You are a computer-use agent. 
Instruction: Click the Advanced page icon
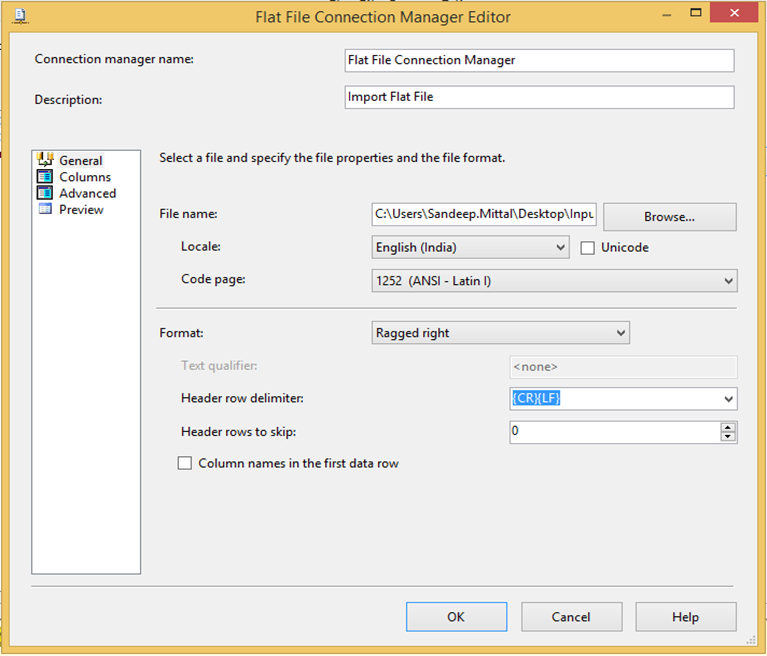click(x=44, y=193)
